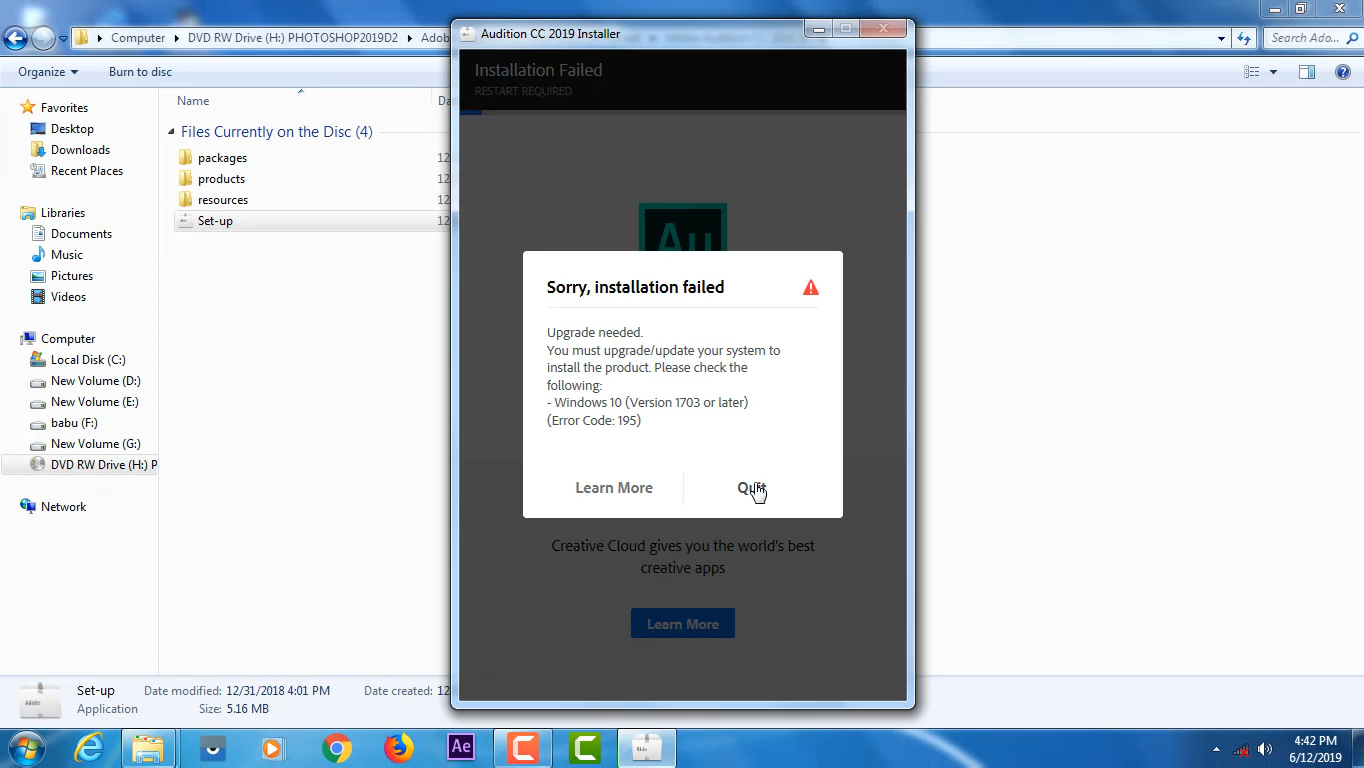Image resolution: width=1364 pixels, height=768 pixels.
Task: Open Downloads in Favorites
Action: point(80,150)
